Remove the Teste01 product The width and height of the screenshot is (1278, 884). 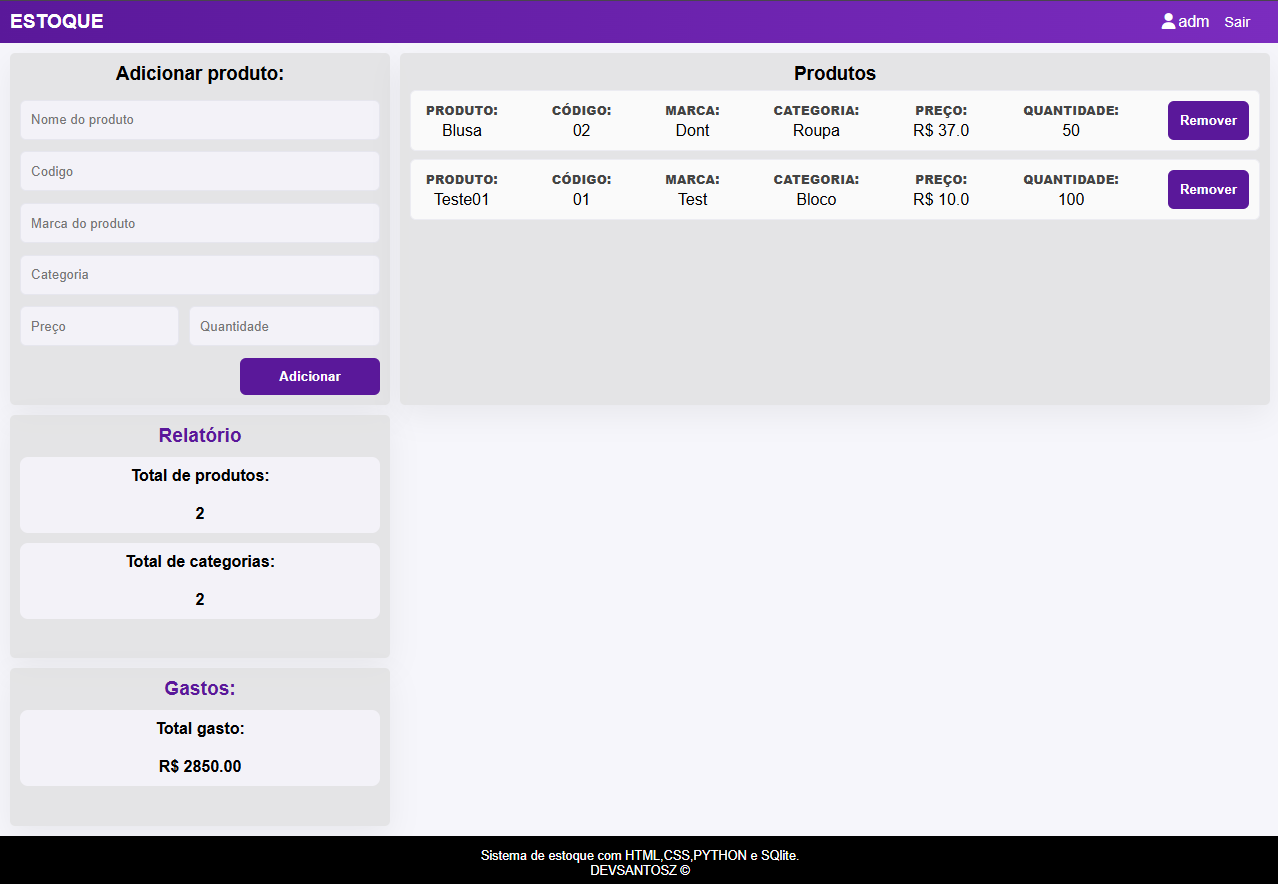point(1208,189)
